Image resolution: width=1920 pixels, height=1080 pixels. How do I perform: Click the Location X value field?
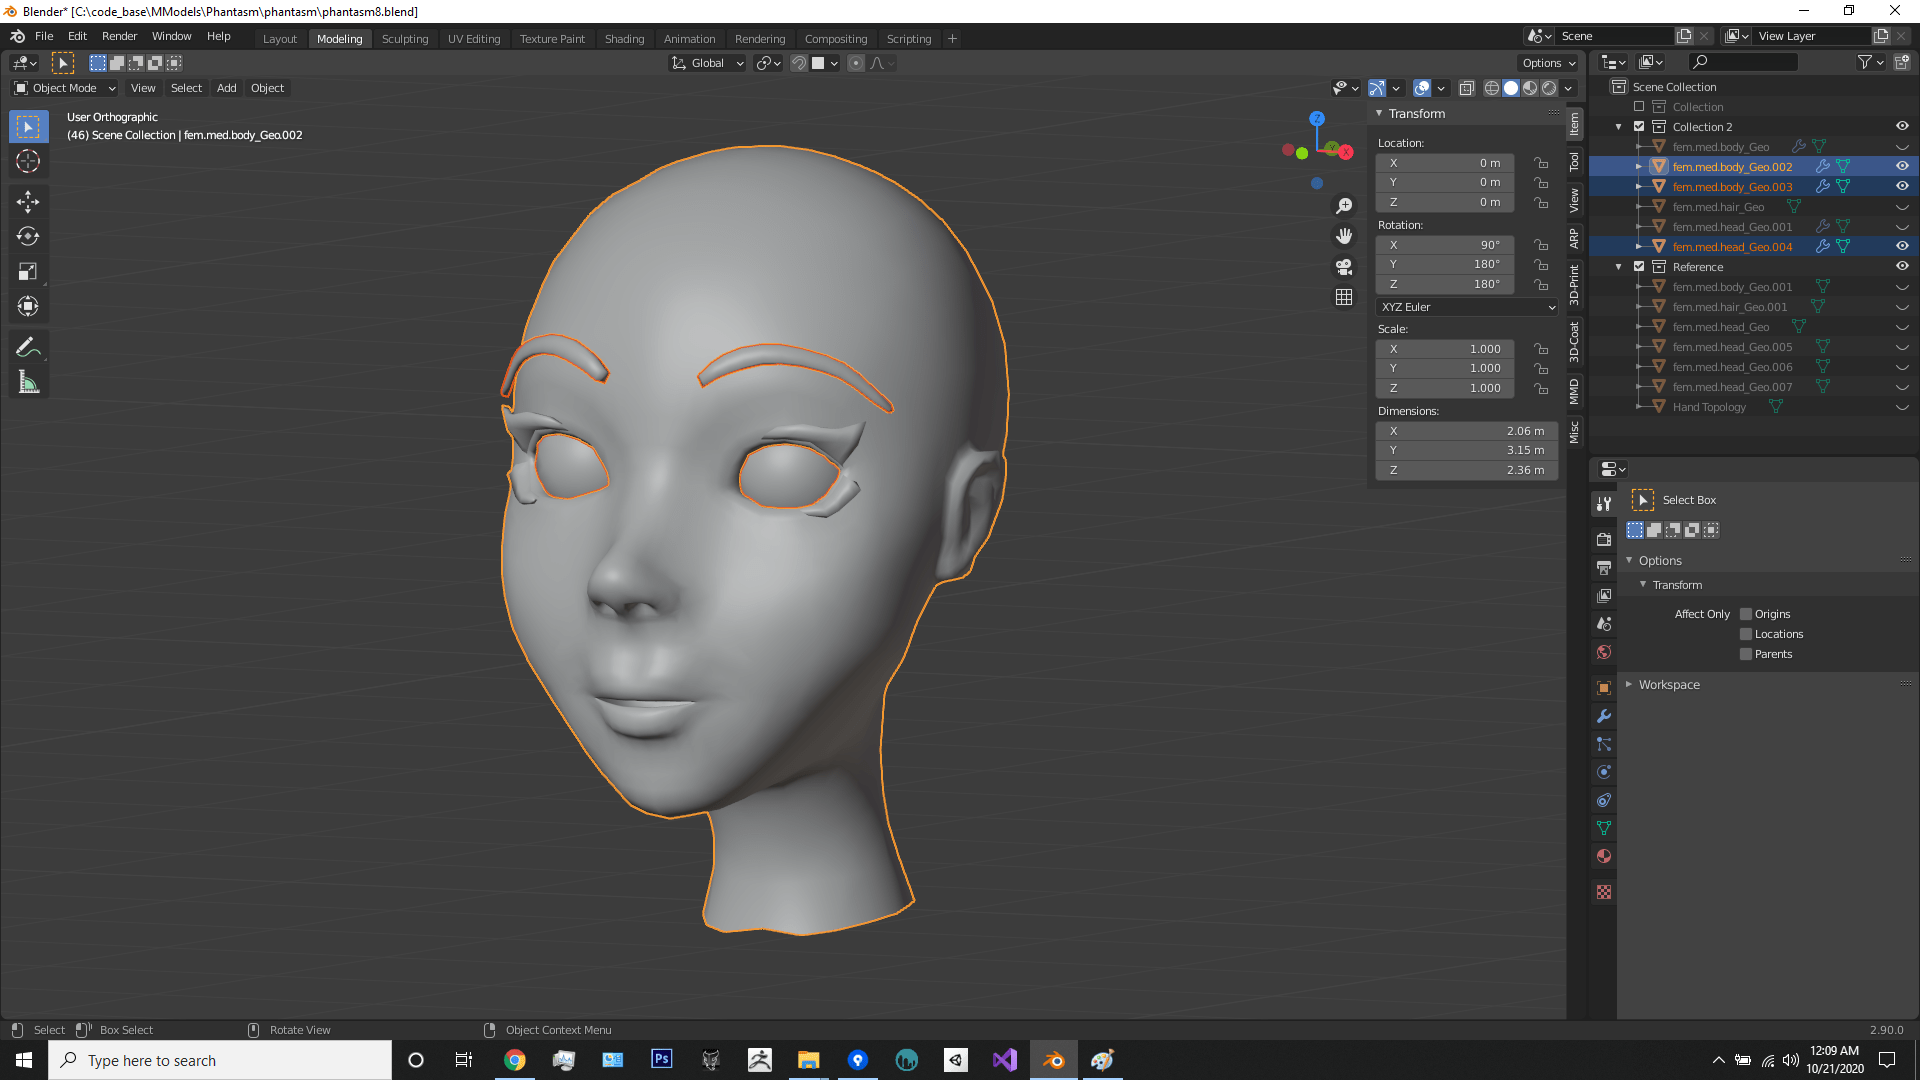1444,163
